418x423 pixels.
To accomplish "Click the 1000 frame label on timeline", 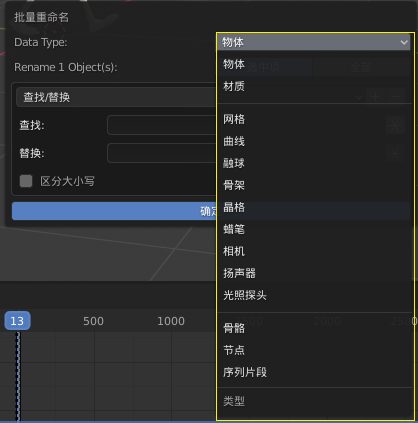I will (171, 321).
